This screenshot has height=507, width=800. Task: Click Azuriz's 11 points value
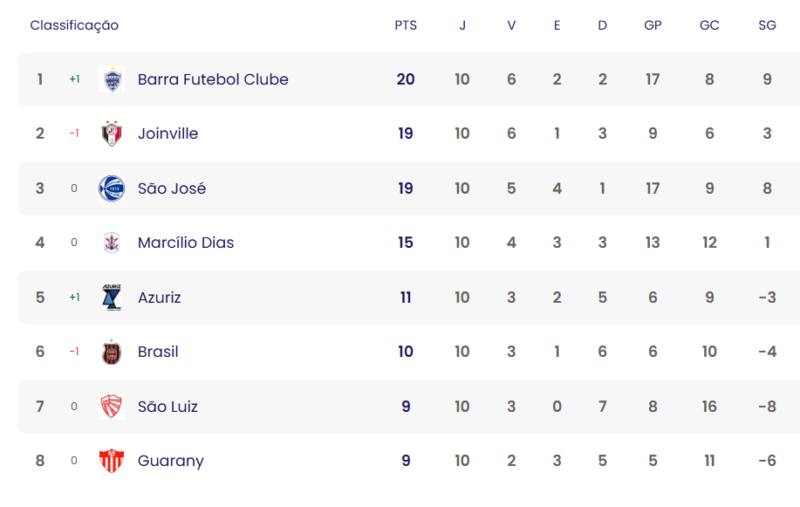[x=406, y=297]
